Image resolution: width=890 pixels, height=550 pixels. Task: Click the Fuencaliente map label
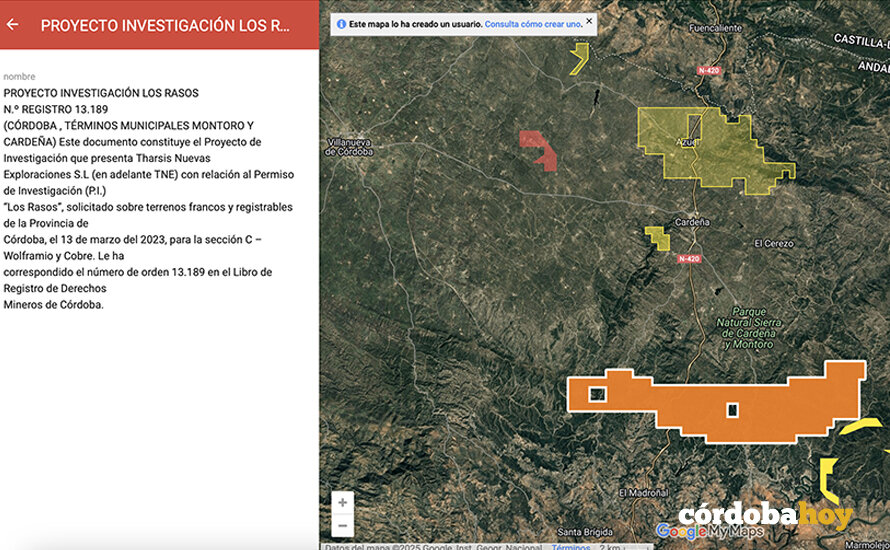(715, 28)
